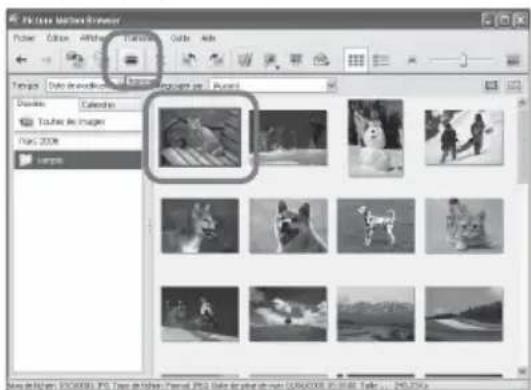
Task: Click the toolbar icon left of the e-mail icon
Action: [296, 60]
